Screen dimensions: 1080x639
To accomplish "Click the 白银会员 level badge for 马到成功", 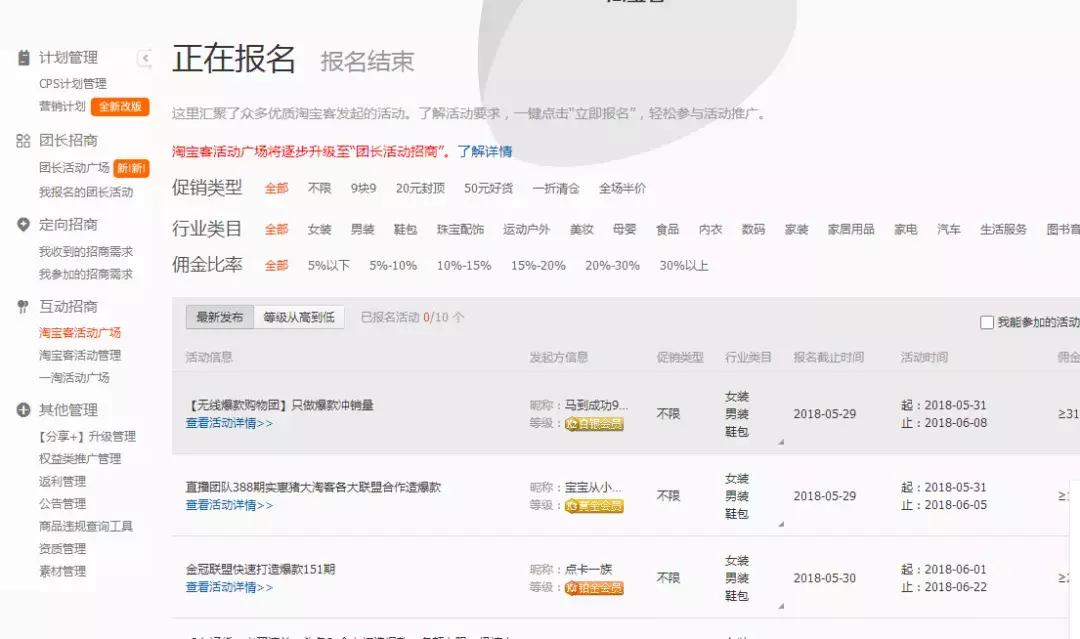I will [594, 424].
